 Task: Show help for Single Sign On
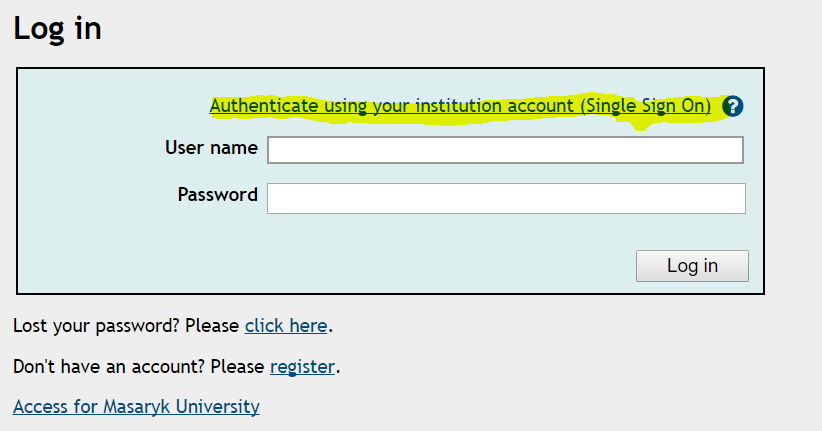pyautogui.click(x=733, y=106)
